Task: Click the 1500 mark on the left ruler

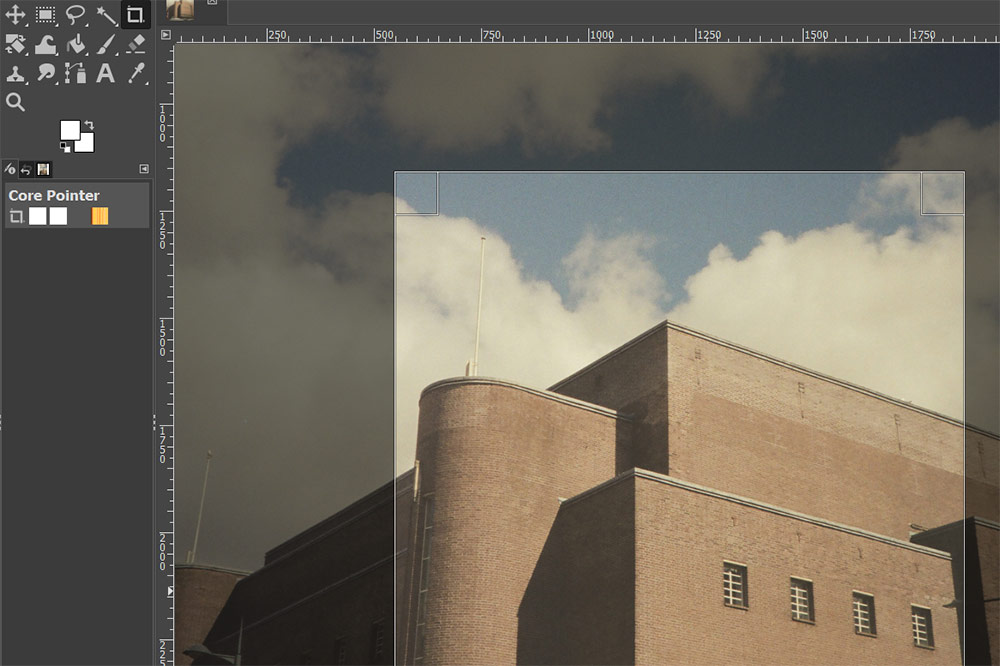Action: [x=163, y=337]
